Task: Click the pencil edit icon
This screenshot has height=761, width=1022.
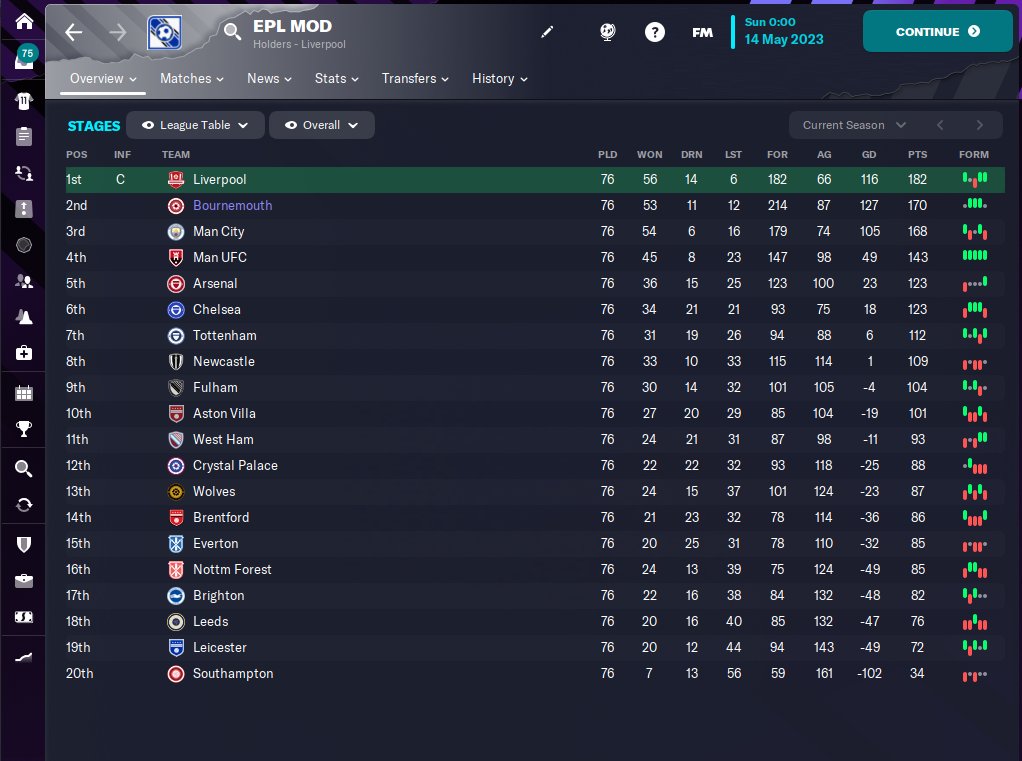Action: [x=547, y=32]
